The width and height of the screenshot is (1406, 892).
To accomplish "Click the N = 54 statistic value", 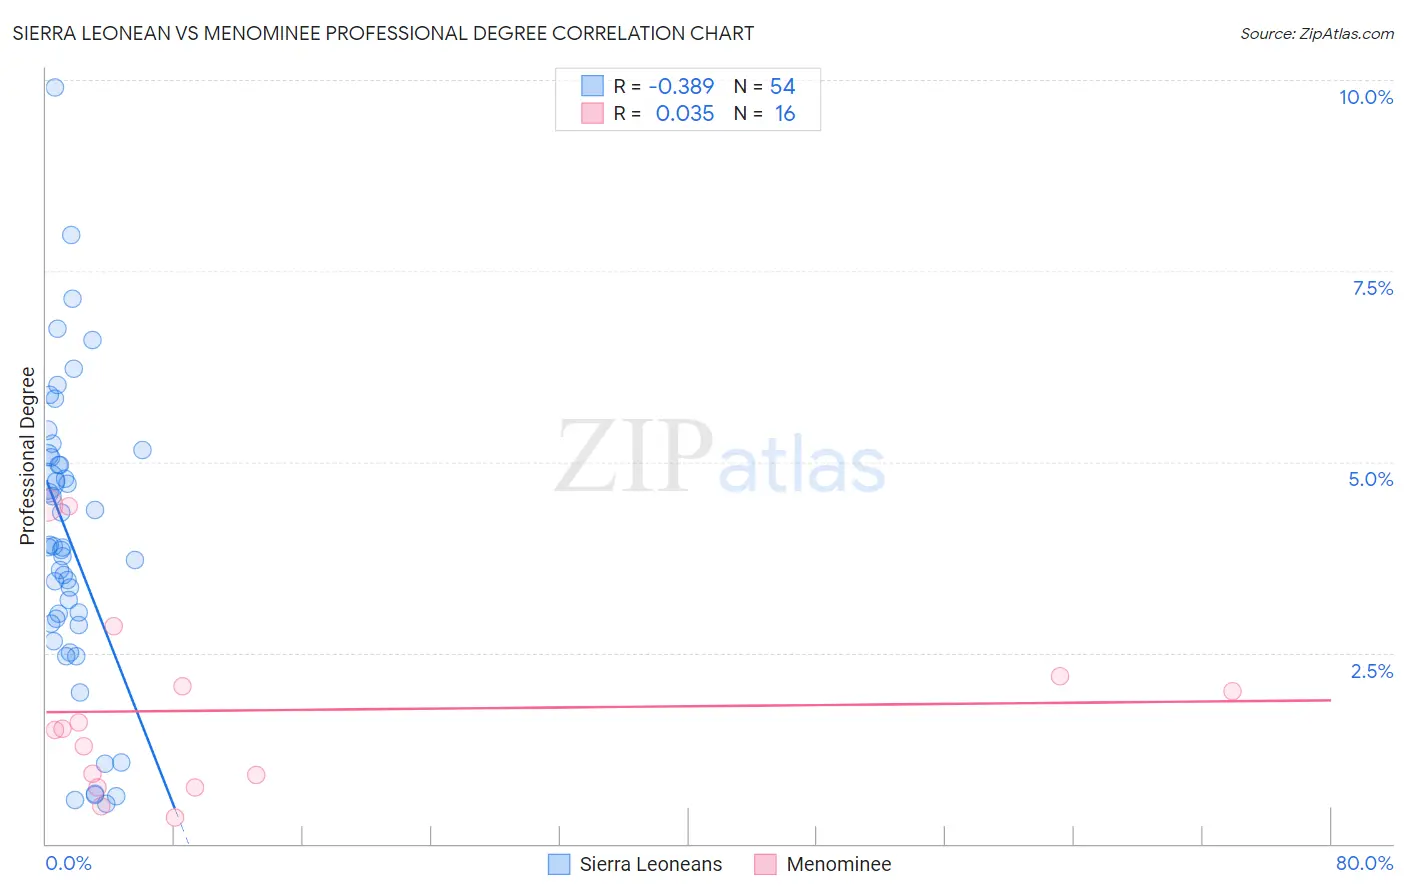I will coord(765,86).
